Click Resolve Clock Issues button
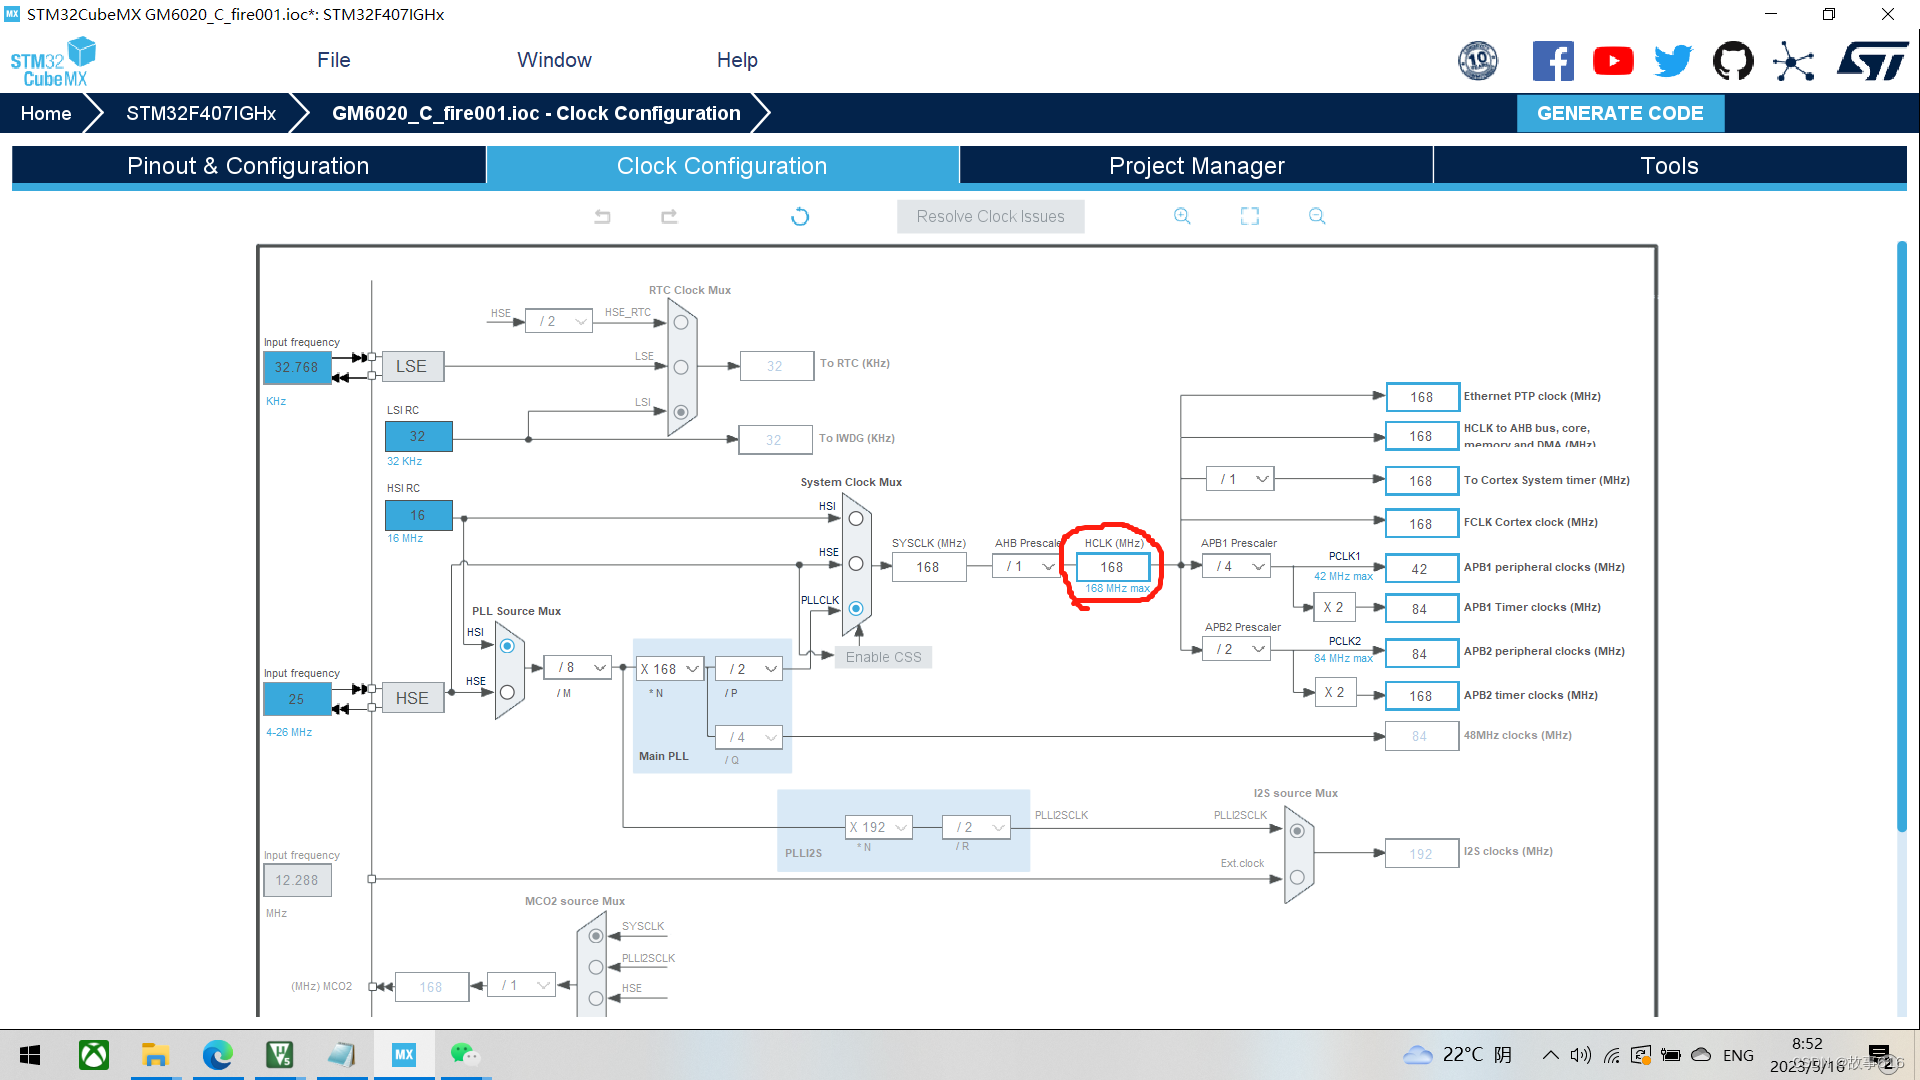 (x=990, y=216)
